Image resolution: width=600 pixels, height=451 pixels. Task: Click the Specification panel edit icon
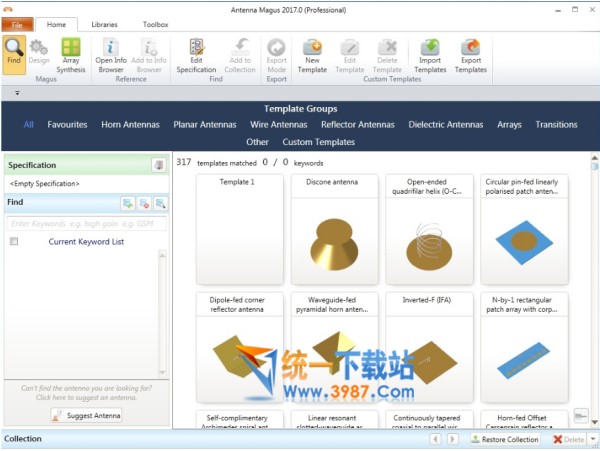(158, 165)
